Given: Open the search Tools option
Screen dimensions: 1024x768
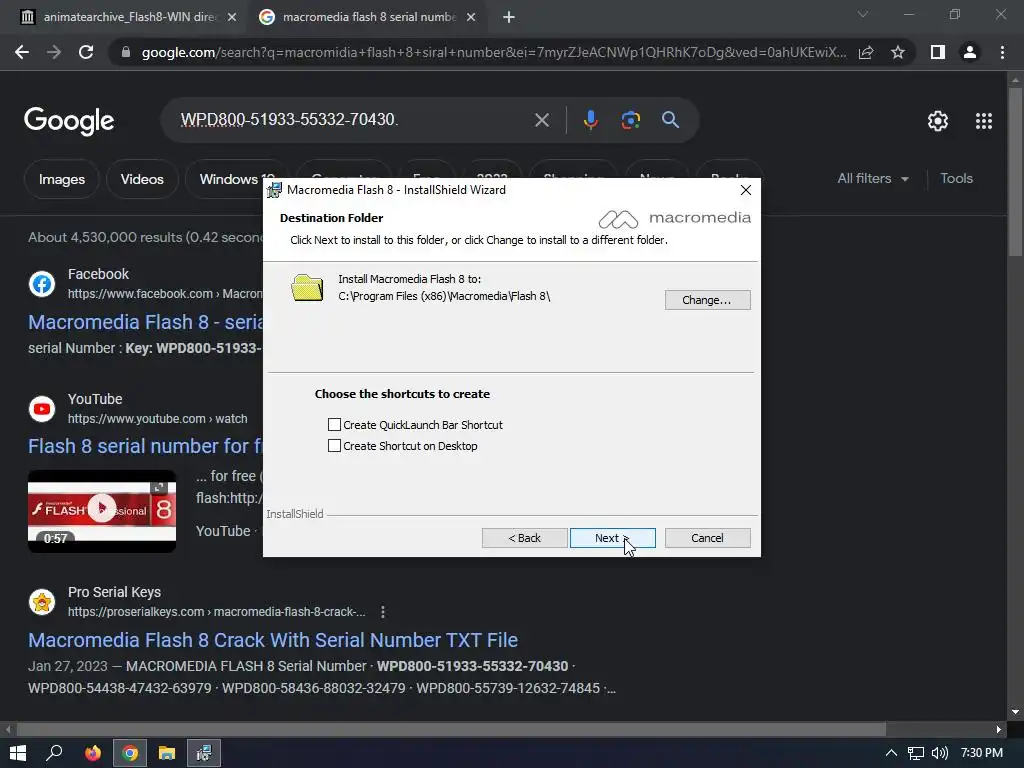Looking at the screenshot, I should (x=956, y=178).
